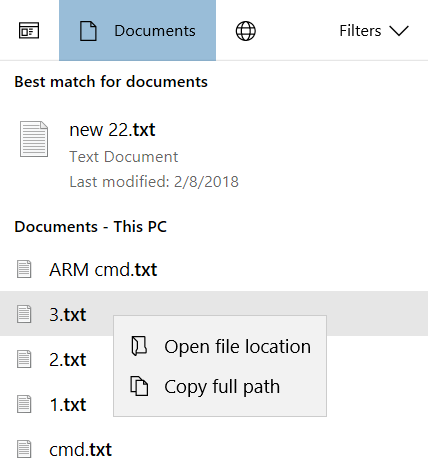The width and height of the screenshot is (428, 474).
Task: Open the new 22.txt best match
Action: point(214,156)
